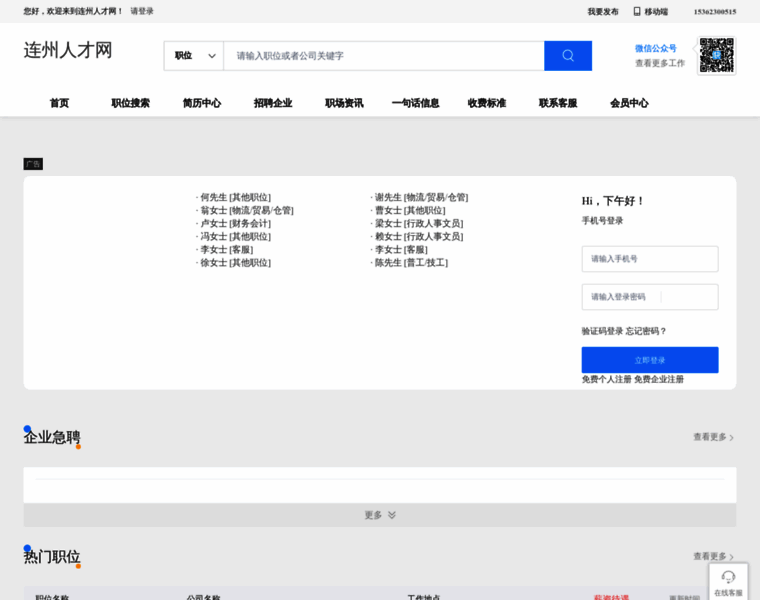The image size is (760, 600).
Task: Go to the 首页 nav tab
Action: (60, 103)
